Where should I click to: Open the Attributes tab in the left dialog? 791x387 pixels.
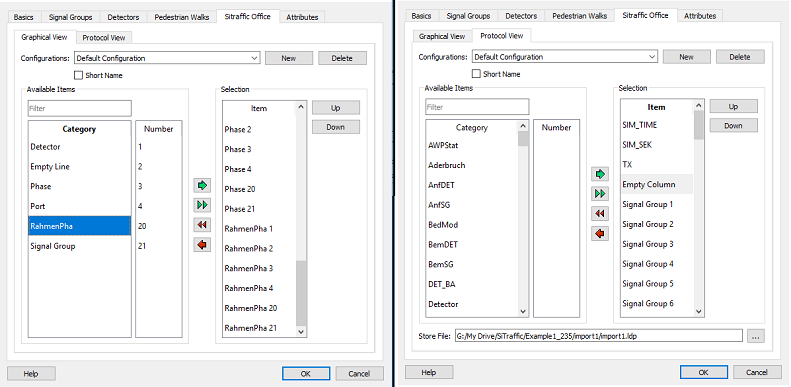click(302, 17)
